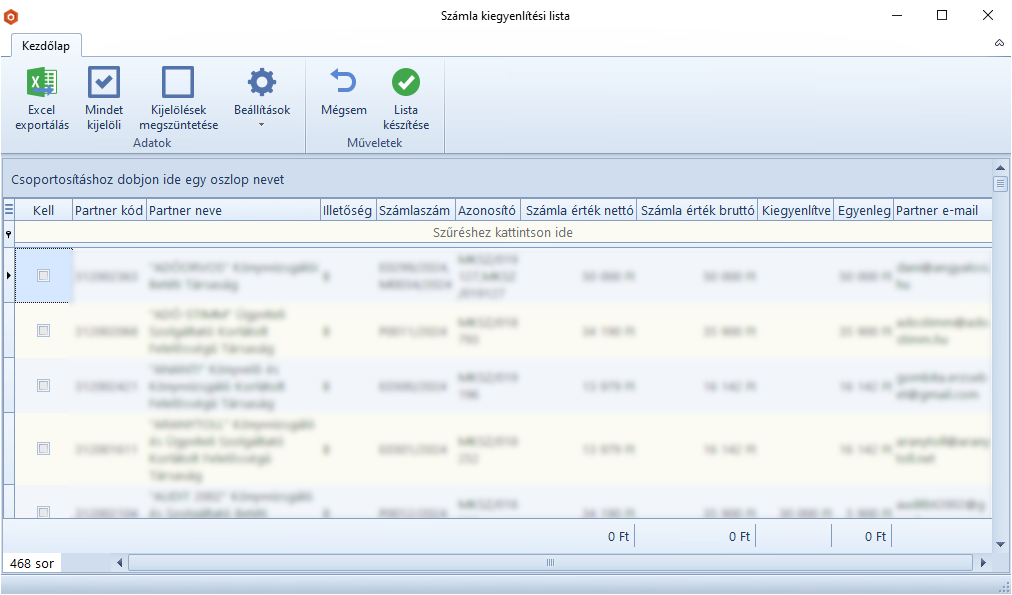
Task: Tick the Kell checkbox in third row
Action: click(x=43, y=385)
